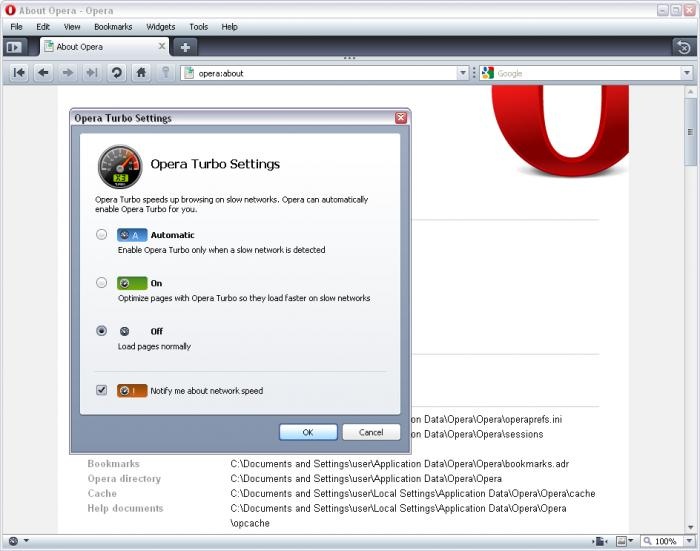Click the orange network speed notify icon
The image size is (700, 551).
point(132,391)
